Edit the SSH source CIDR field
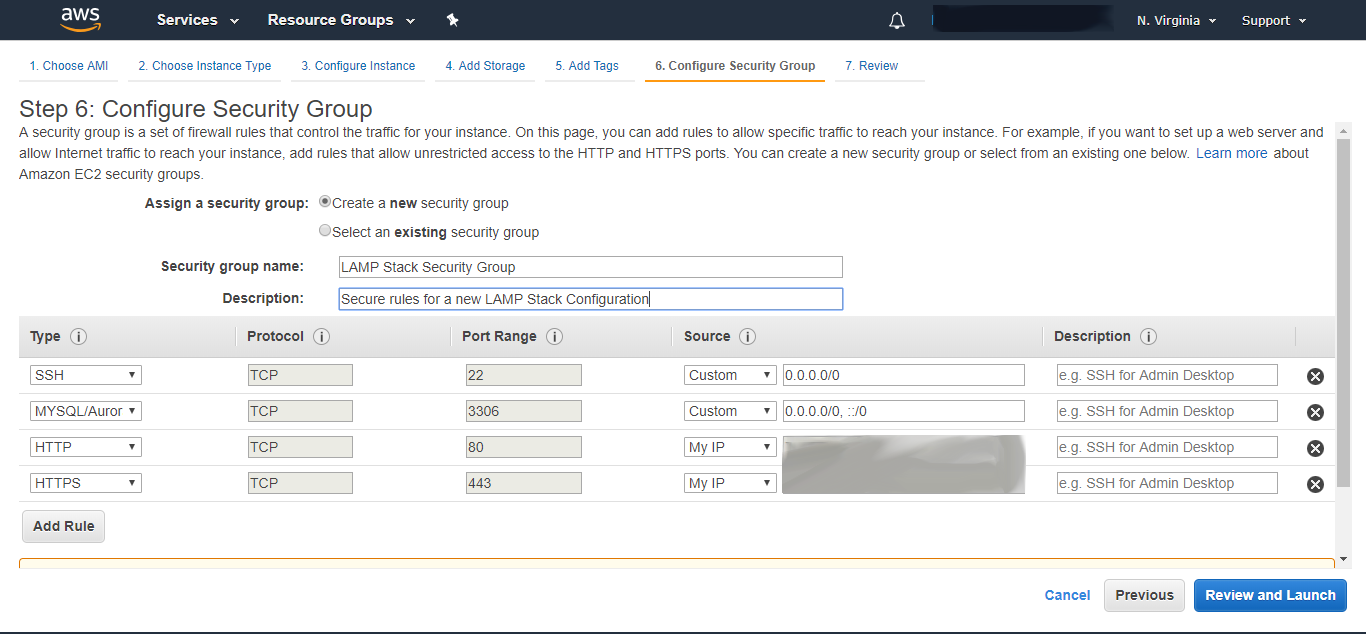 click(904, 375)
